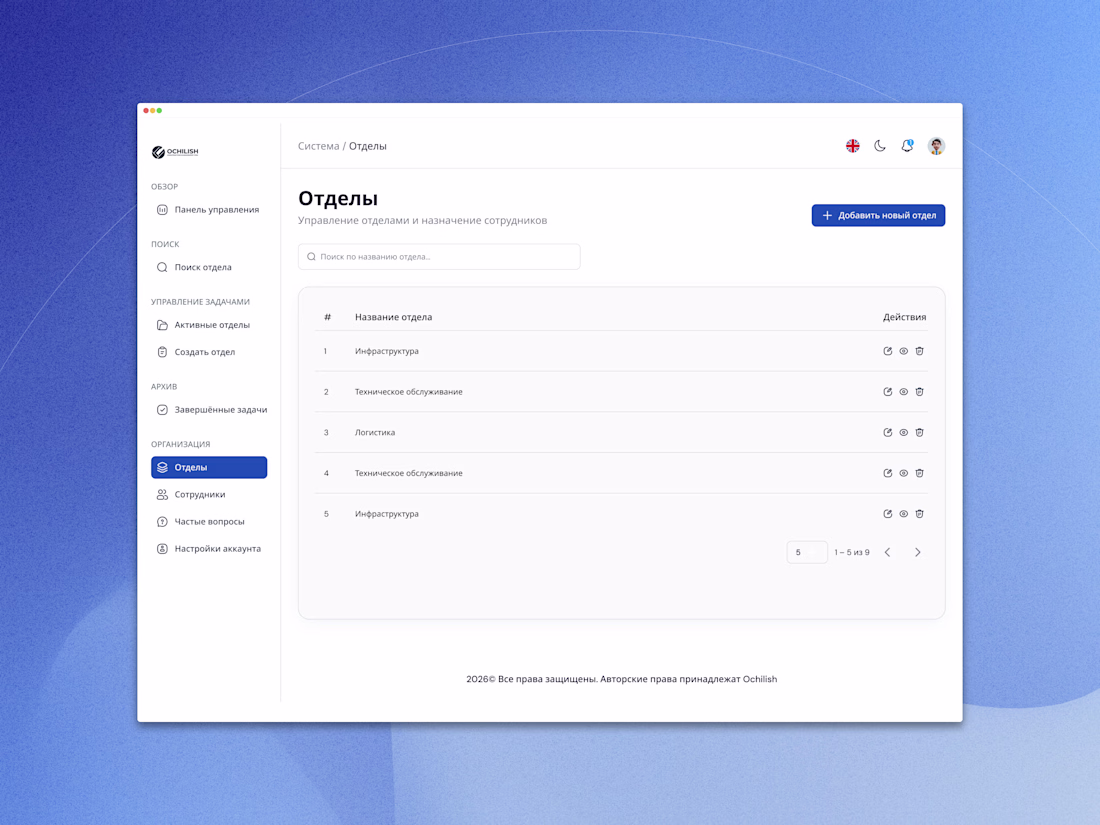Click Система breadcrumb link
The width and height of the screenshot is (1100, 825).
(318, 146)
